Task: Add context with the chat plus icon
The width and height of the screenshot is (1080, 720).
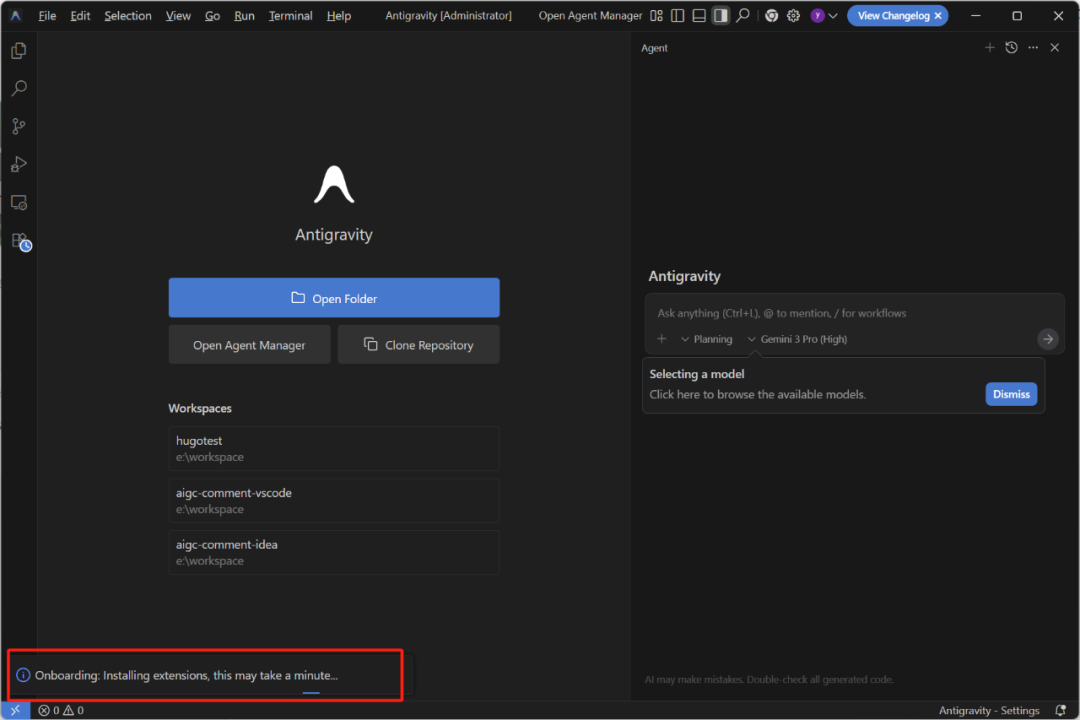Action: click(x=661, y=338)
